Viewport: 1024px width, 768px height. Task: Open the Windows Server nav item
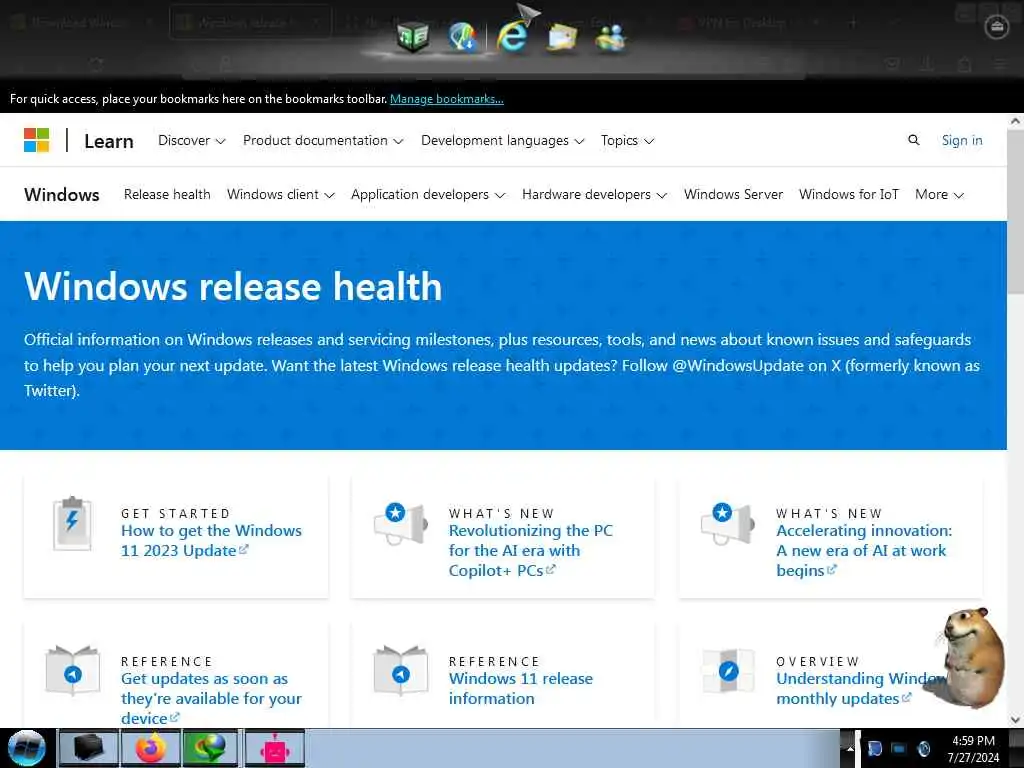[x=733, y=195]
